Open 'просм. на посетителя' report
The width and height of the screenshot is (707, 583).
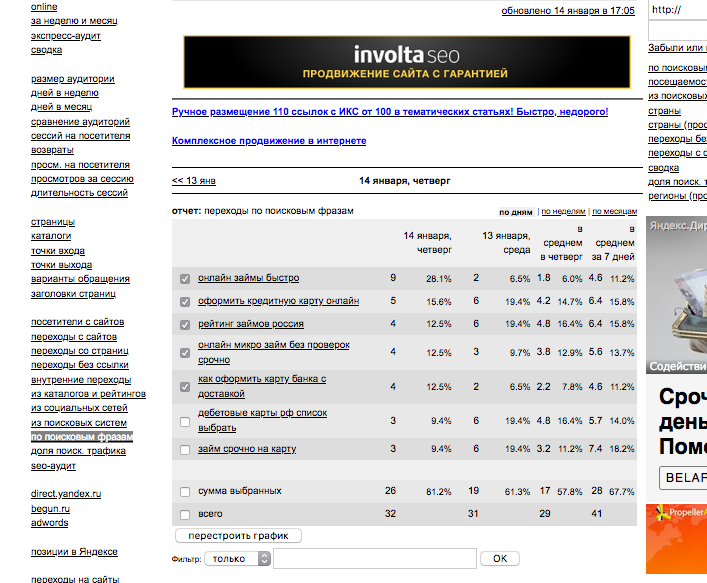pyautogui.click(x=80, y=165)
